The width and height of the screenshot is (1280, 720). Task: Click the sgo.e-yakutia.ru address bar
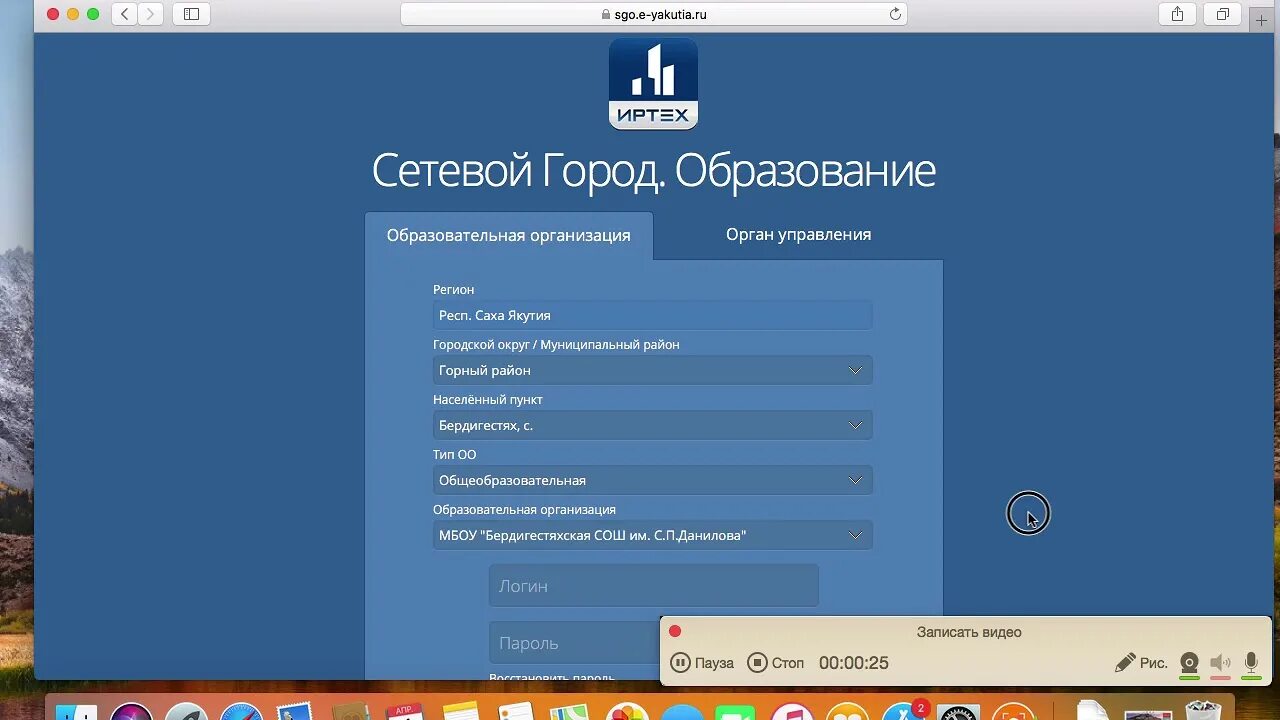(x=654, y=14)
